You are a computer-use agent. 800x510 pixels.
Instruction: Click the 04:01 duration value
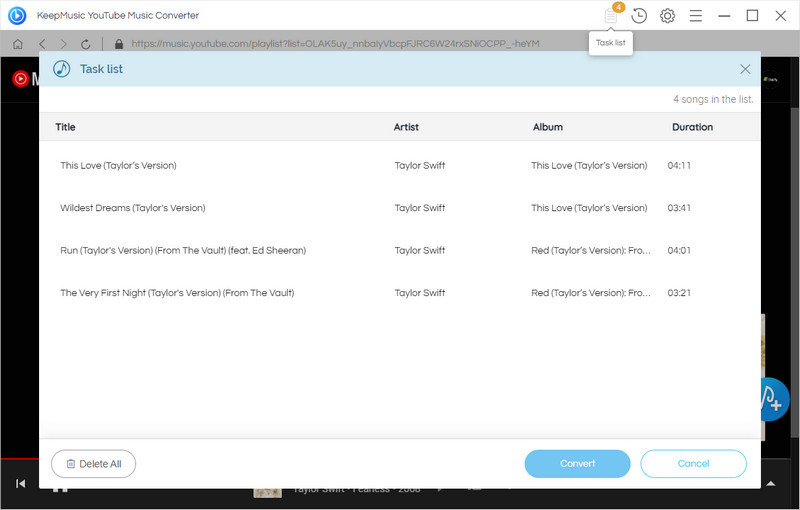tap(679, 250)
